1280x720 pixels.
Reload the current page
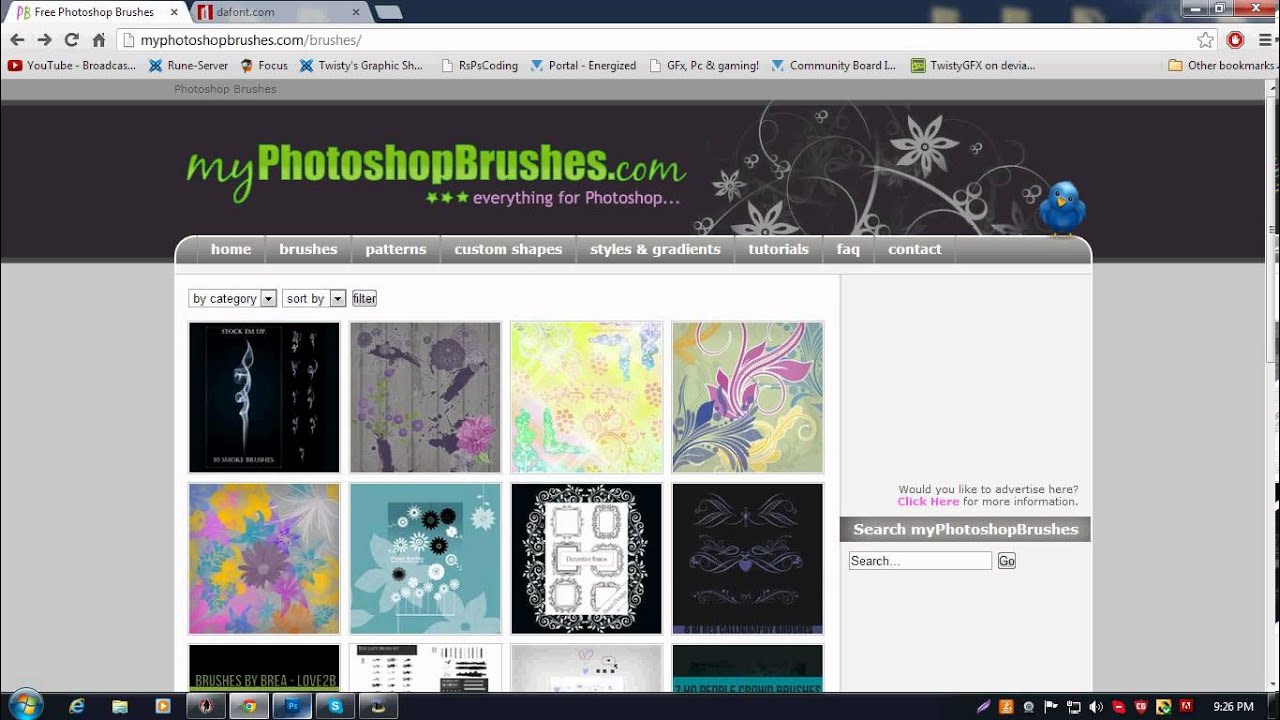point(71,40)
